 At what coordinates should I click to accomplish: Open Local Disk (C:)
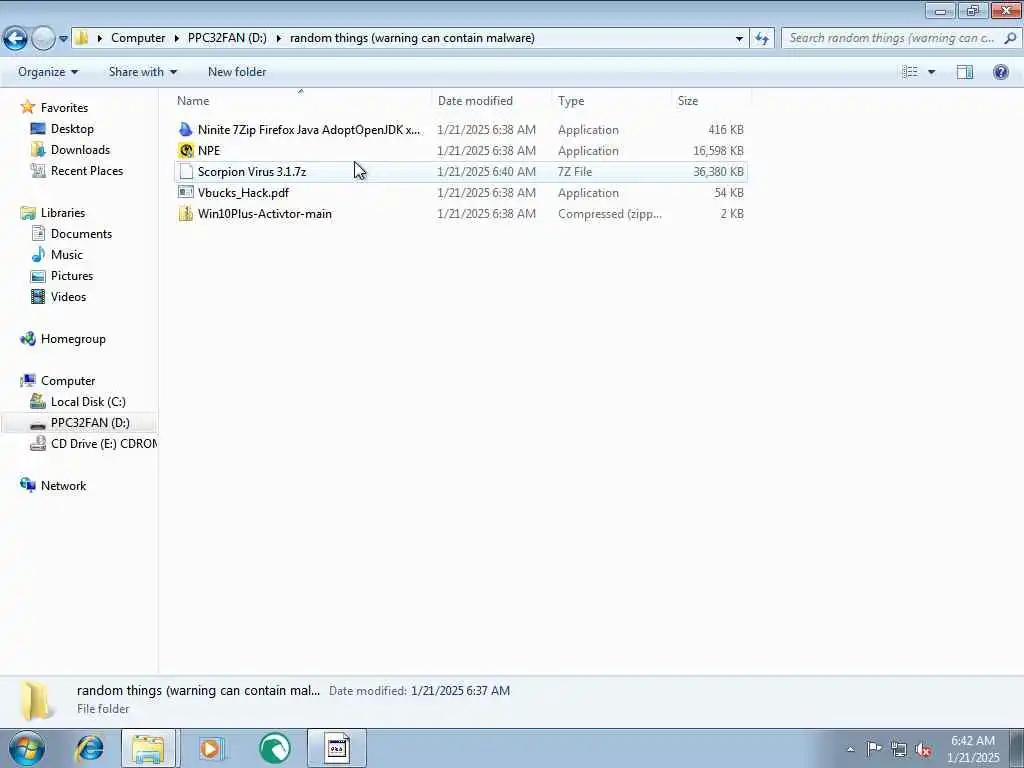[88, 402]
